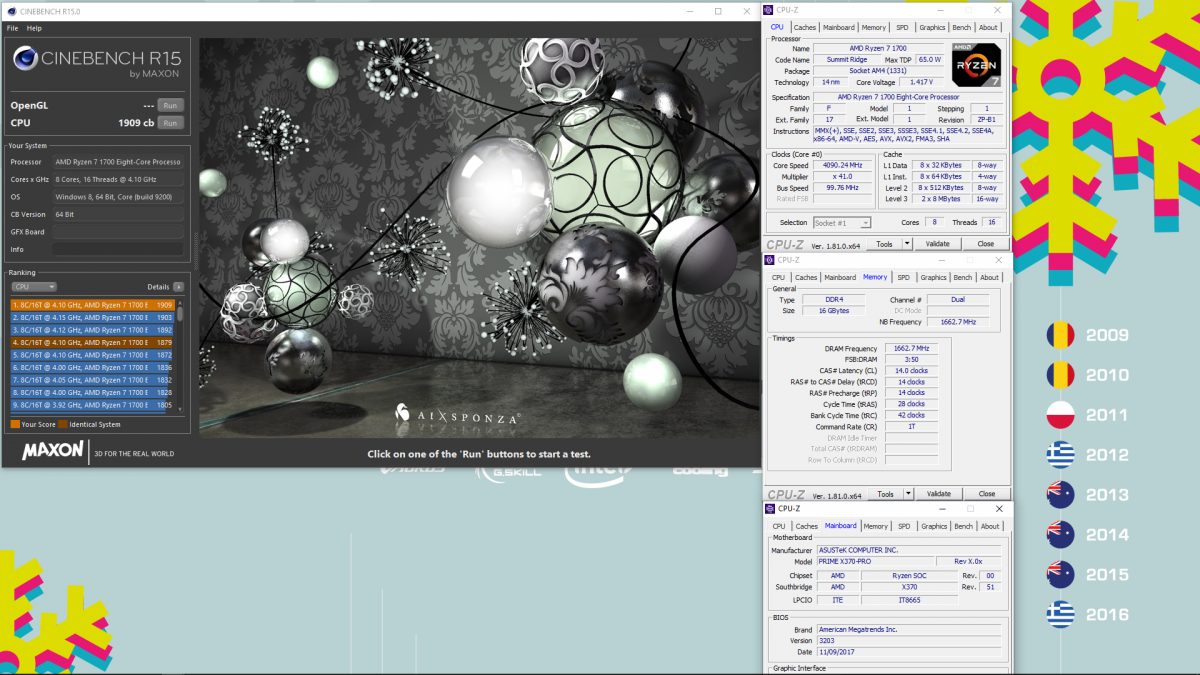Image resolution: width=1200 pixels, height=675 pixels.
Task: Select ranking entry 5 scoring 1872
Action: 93,355
